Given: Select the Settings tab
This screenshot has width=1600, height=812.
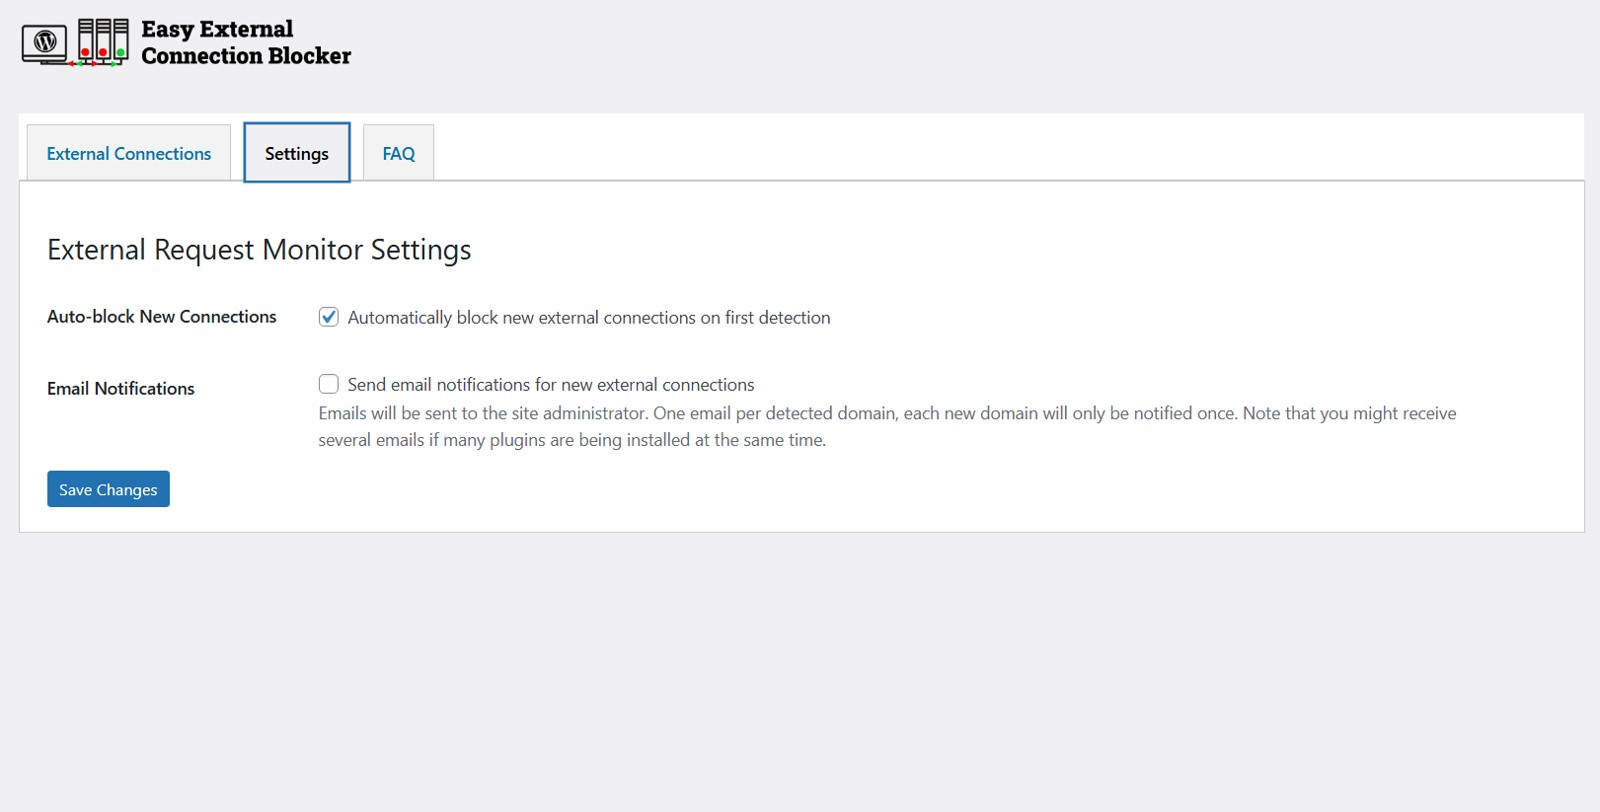Looking at the screenshot, I should pyautogui.click(x=296, y=153).
